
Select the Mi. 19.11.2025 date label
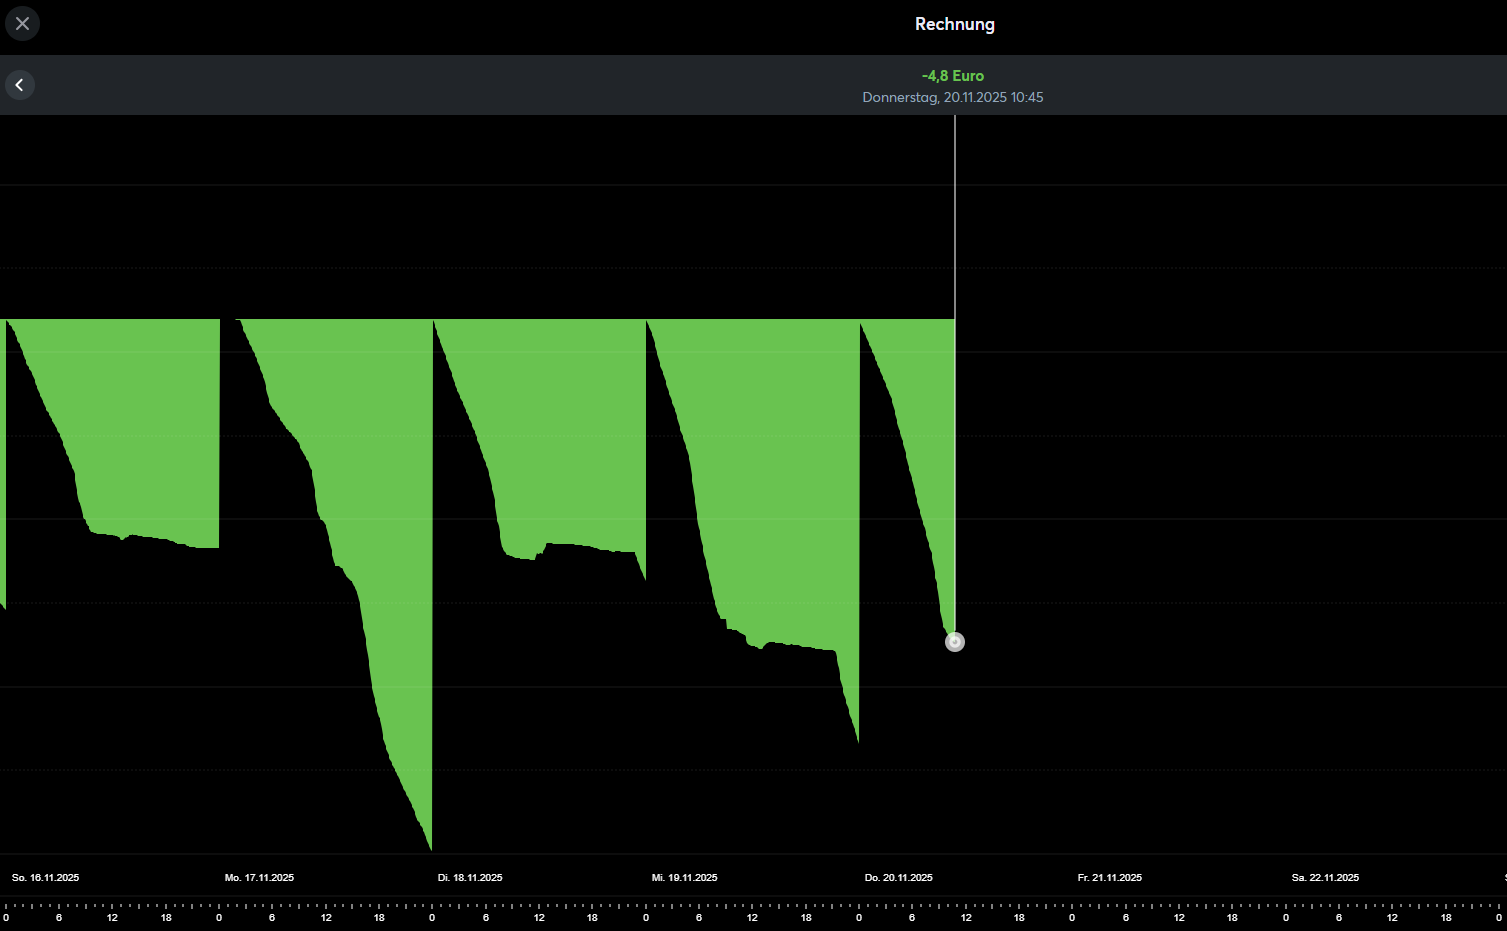[x=684, y=878]
